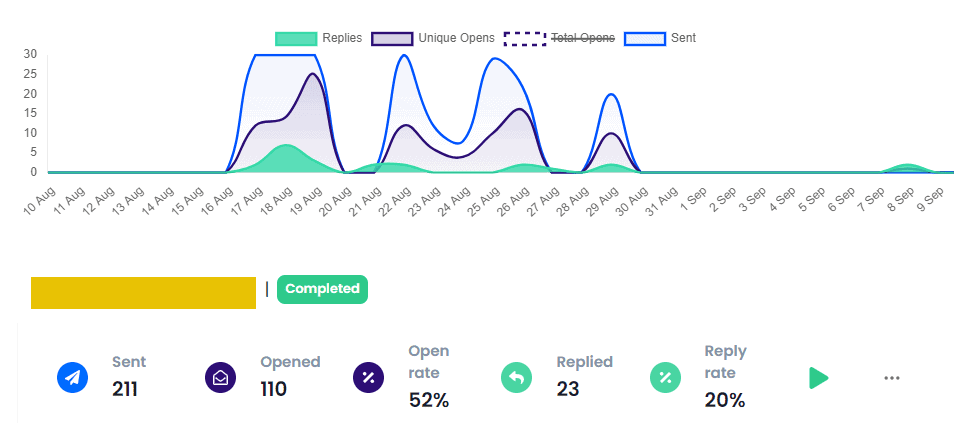Click the 22 Aug axis label
This screenshot has height=423, width=955.
tap(397, 200)
